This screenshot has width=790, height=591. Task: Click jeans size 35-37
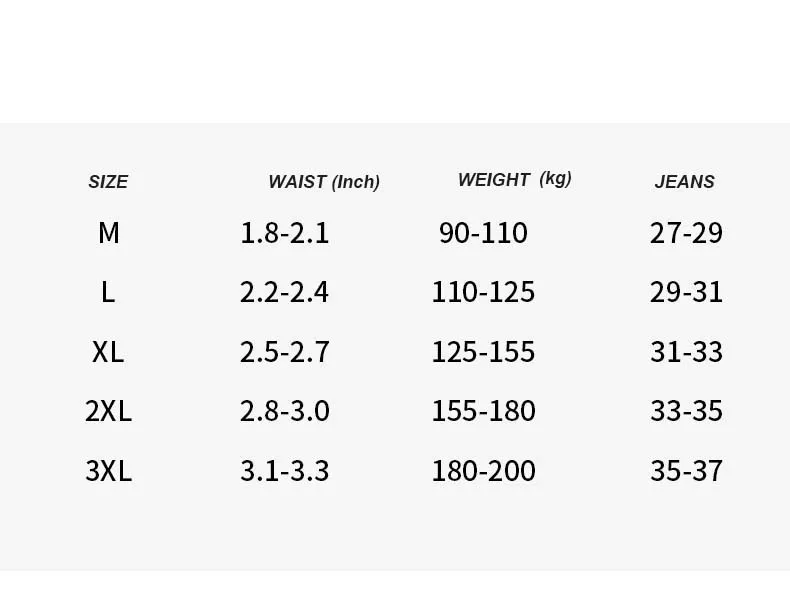coord(686,471)
